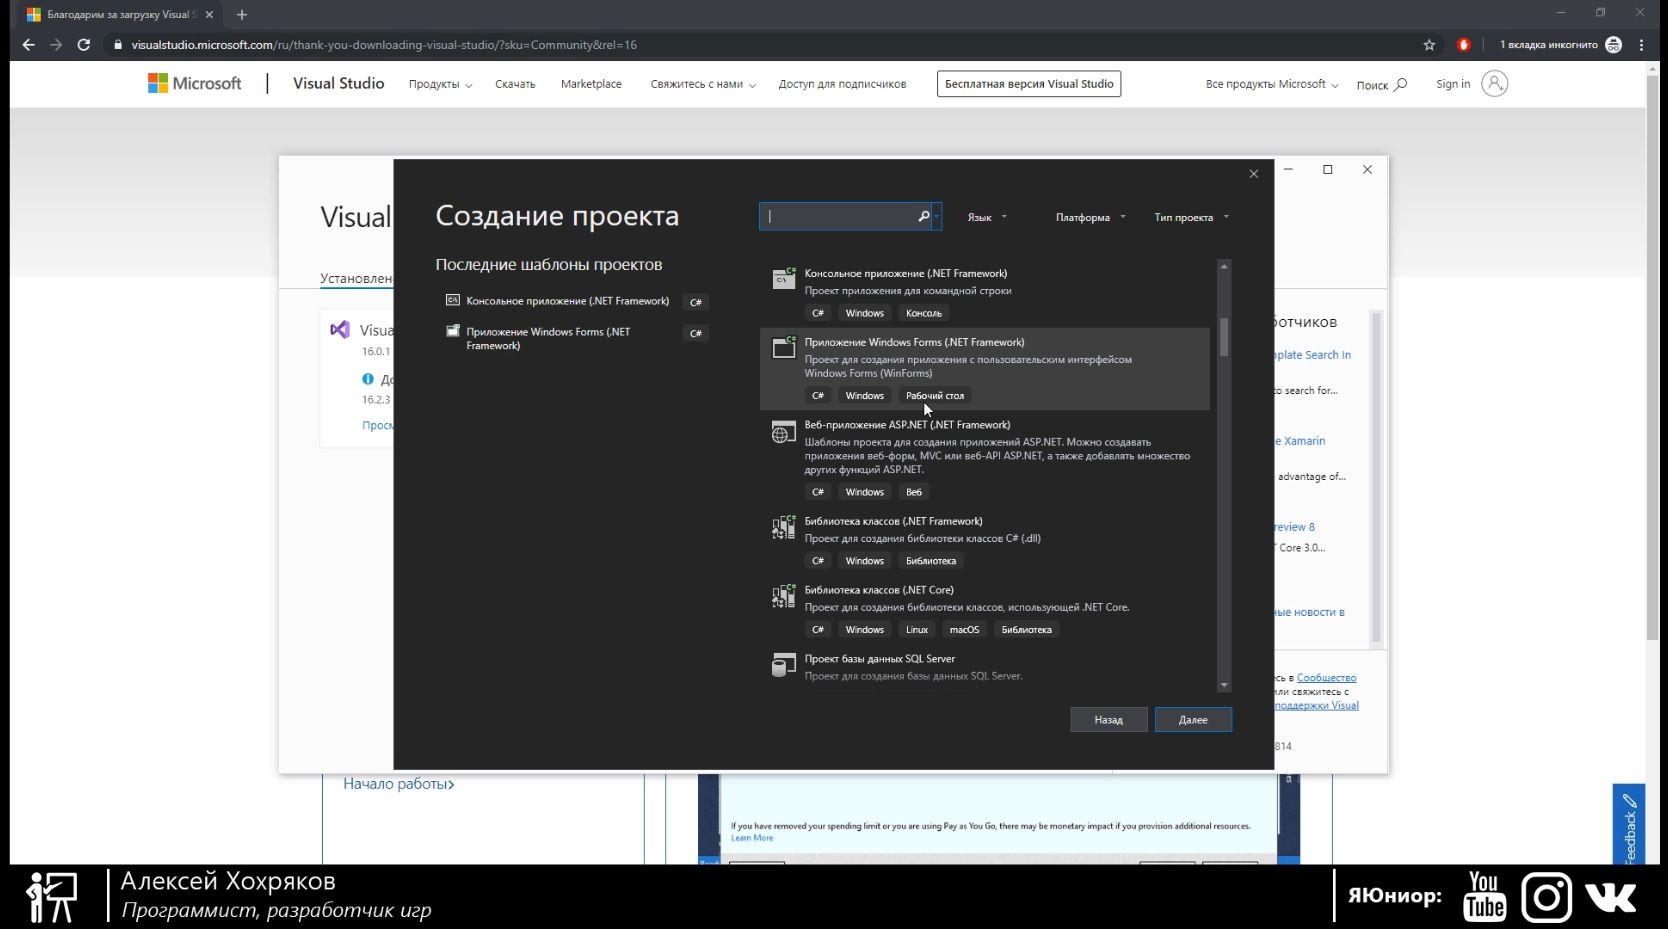The width and height of the screenshot is (1668, 929).
Task: Click the Feedback side button
Action: [1629, 825]
